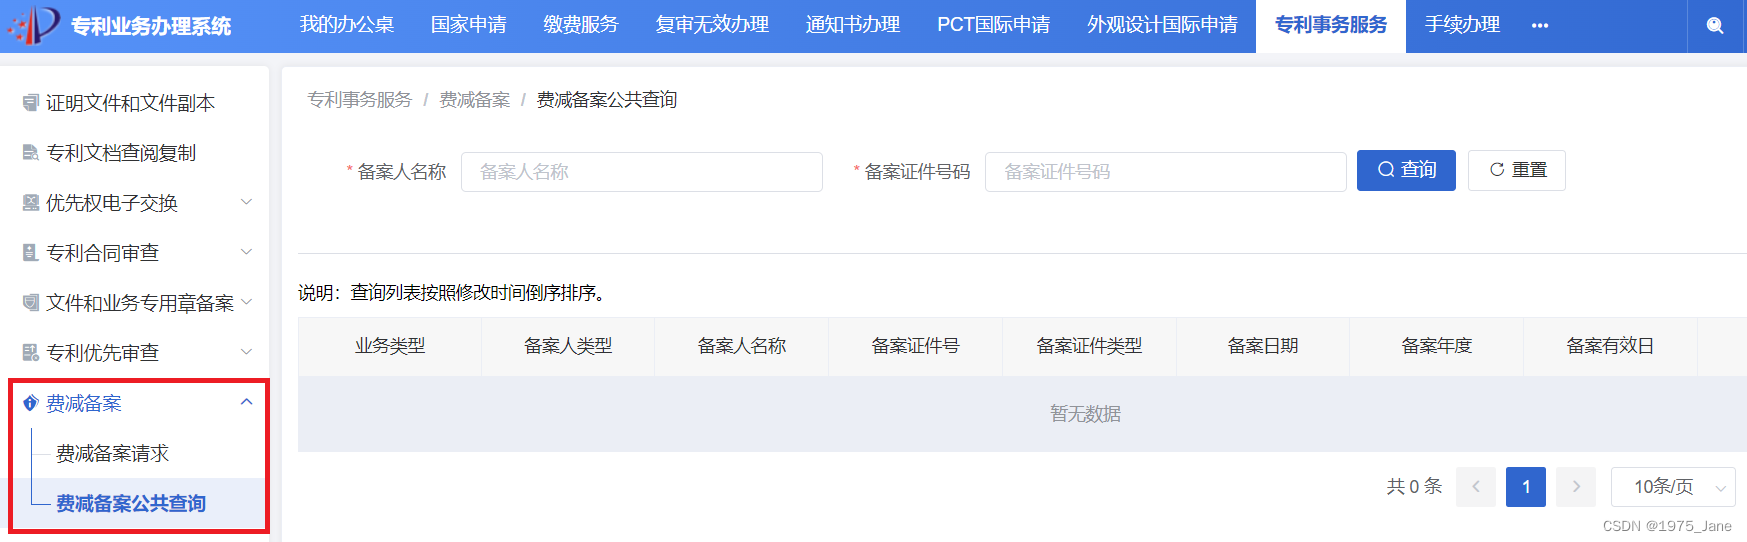This screenshot has width=1747, height=542.
Task: Go to the 通知书办理 tab
Action: click(x=853, y=25)
